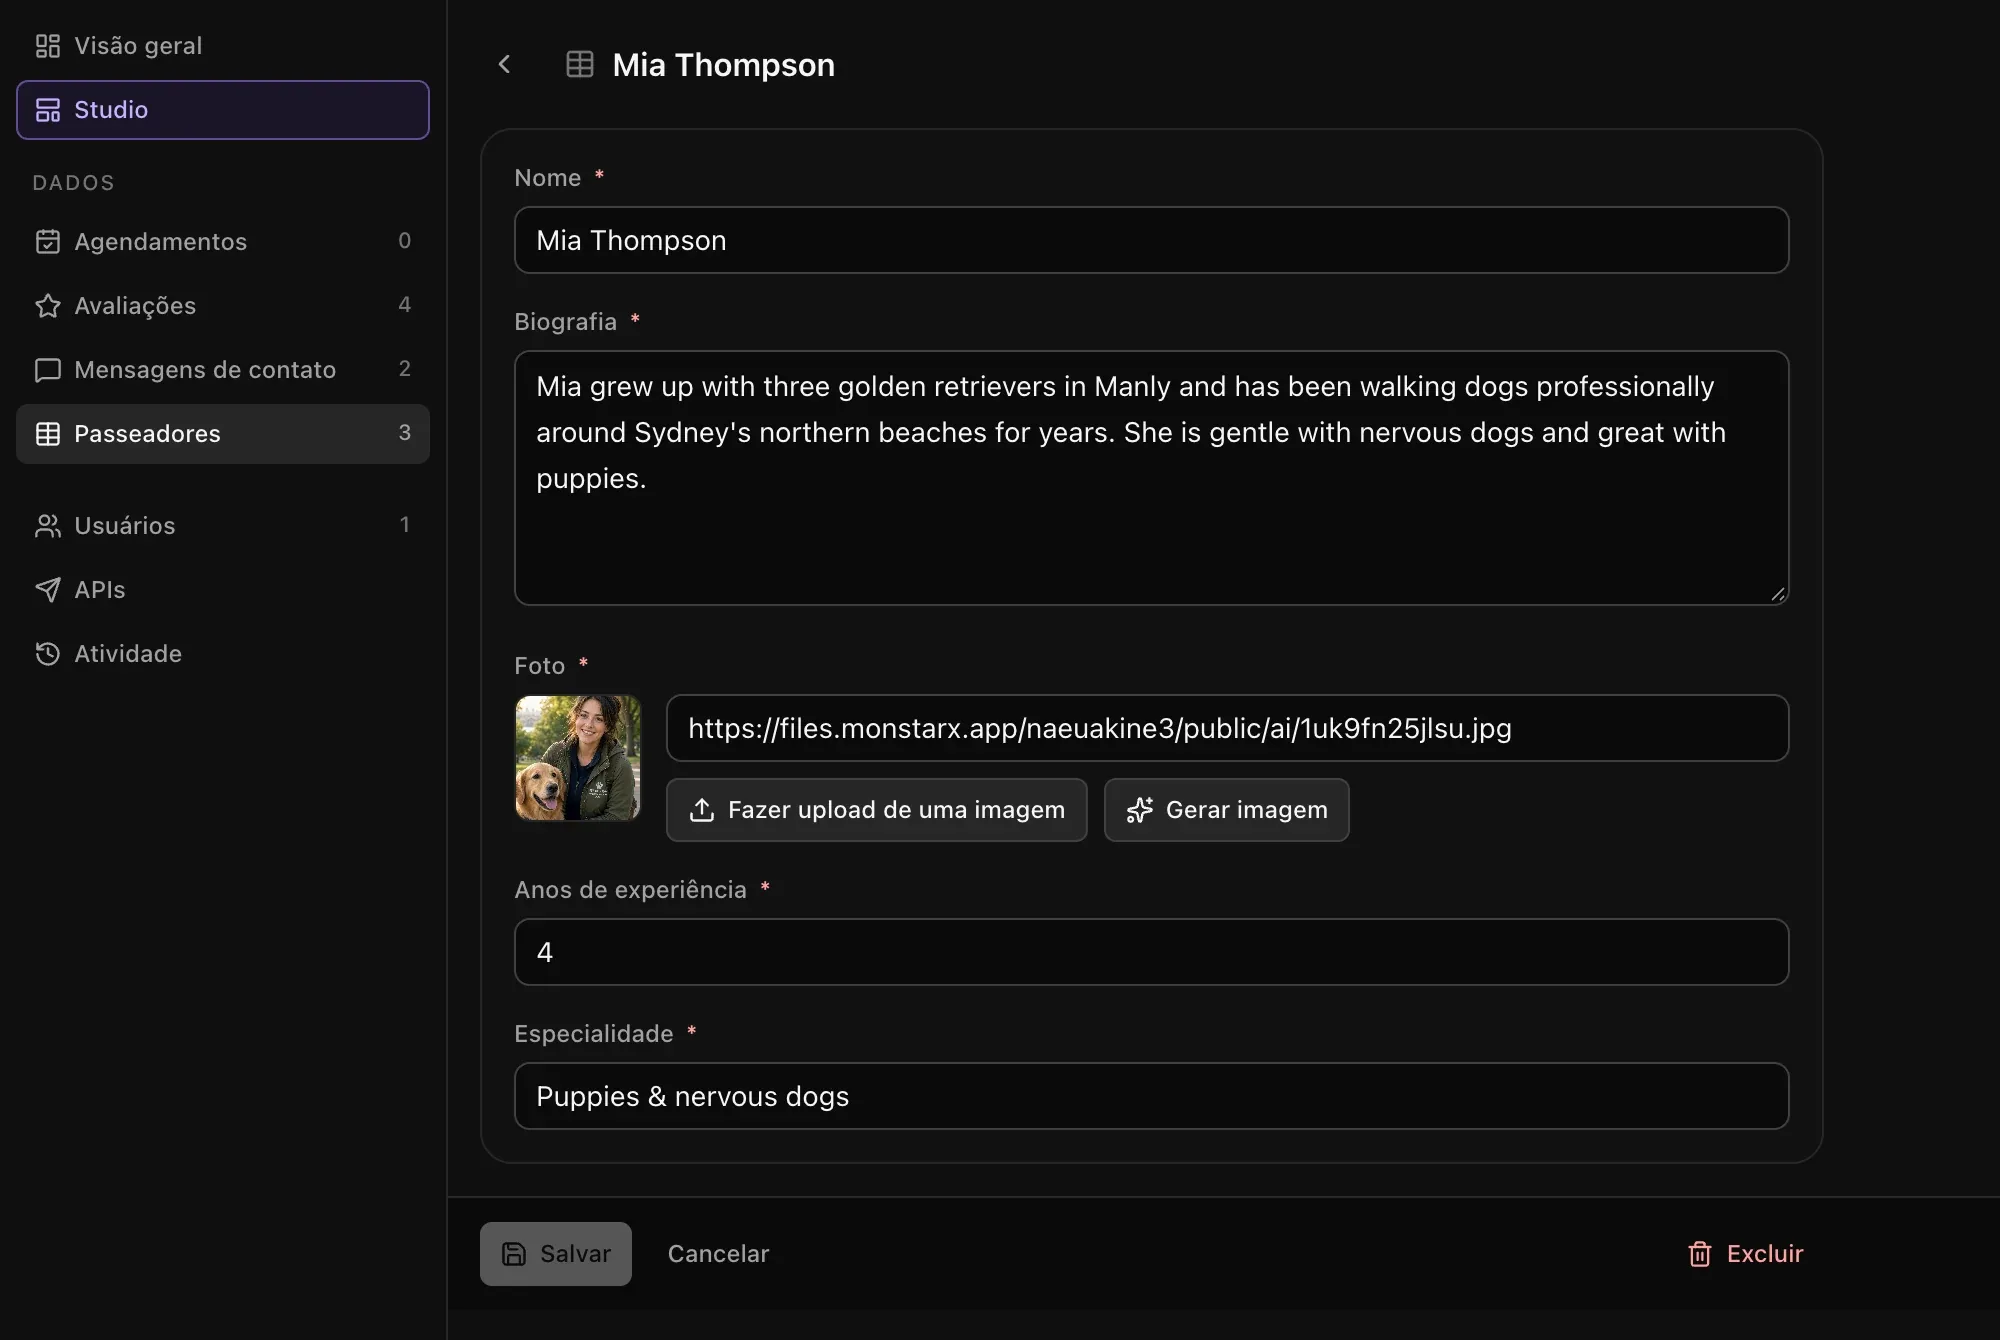Image resolution: width=2000 pixels, height=1340 pixels.
Task: Click the floppy disk icon on Salvar
Action: 514,1254
